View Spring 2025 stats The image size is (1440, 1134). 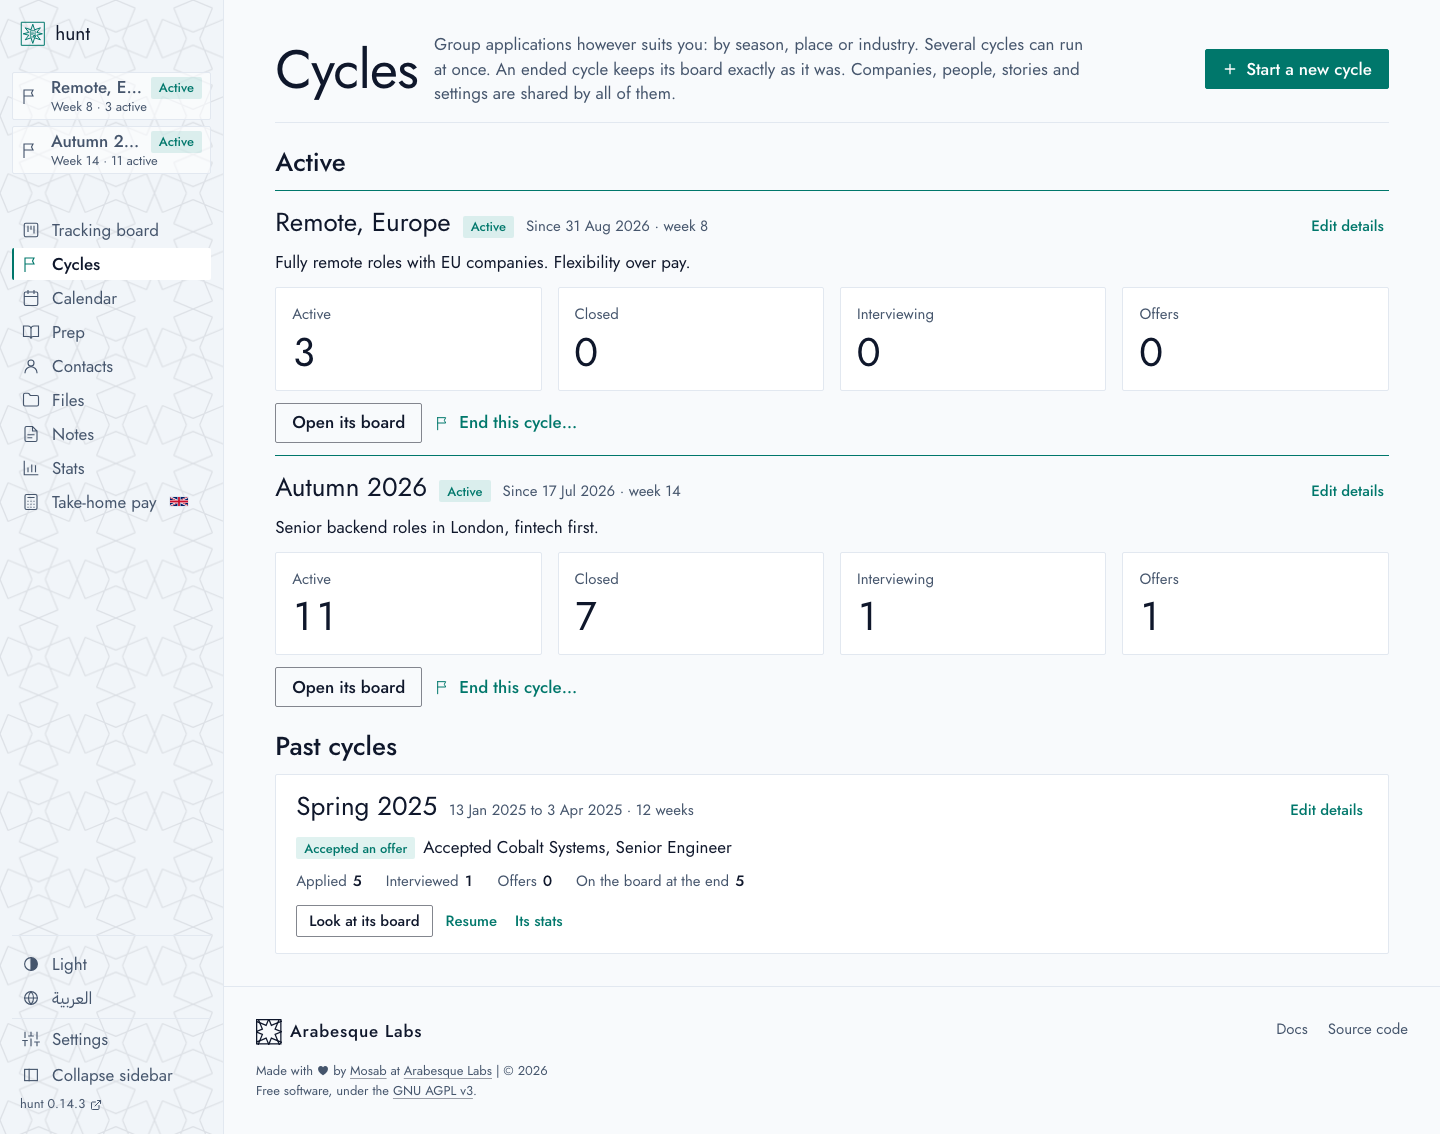pyautogui.click(x=539, y=921)
